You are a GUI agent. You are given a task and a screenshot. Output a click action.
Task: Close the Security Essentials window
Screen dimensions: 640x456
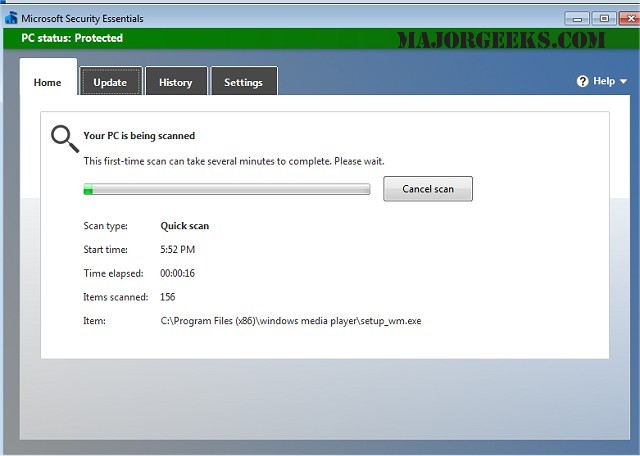click(630, 19)
